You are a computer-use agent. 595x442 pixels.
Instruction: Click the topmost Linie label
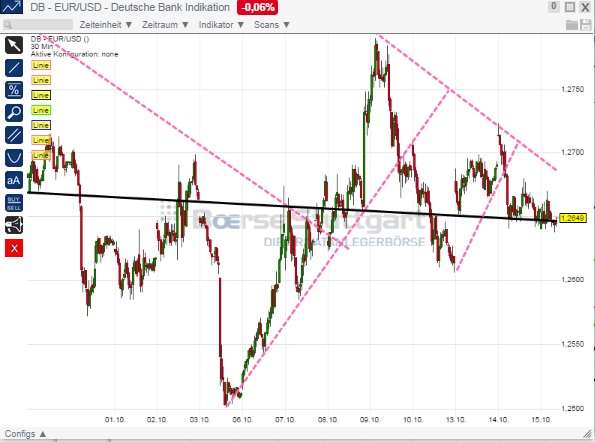tap(41, 65)
